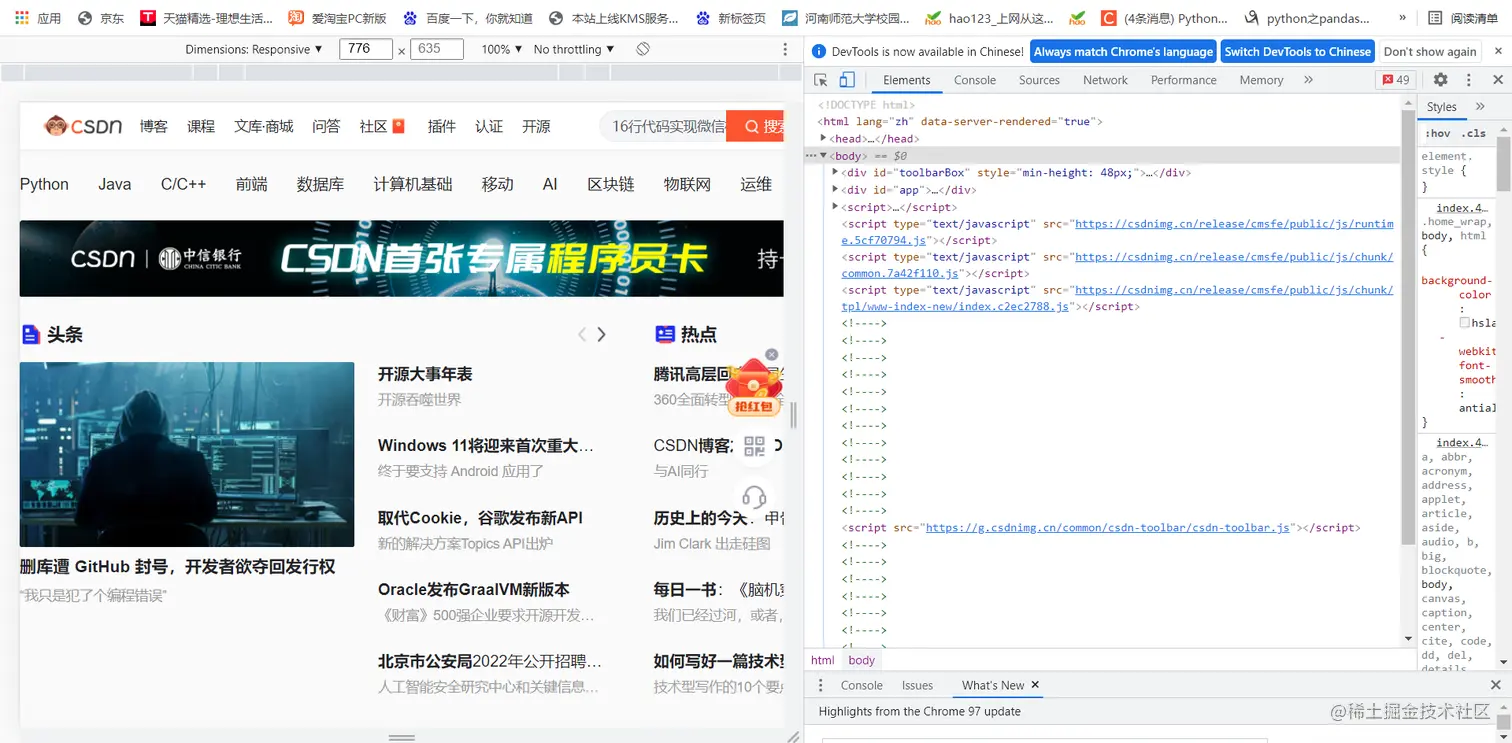
Task: Close the What's New drawer tab
Action: point(1036,685)
